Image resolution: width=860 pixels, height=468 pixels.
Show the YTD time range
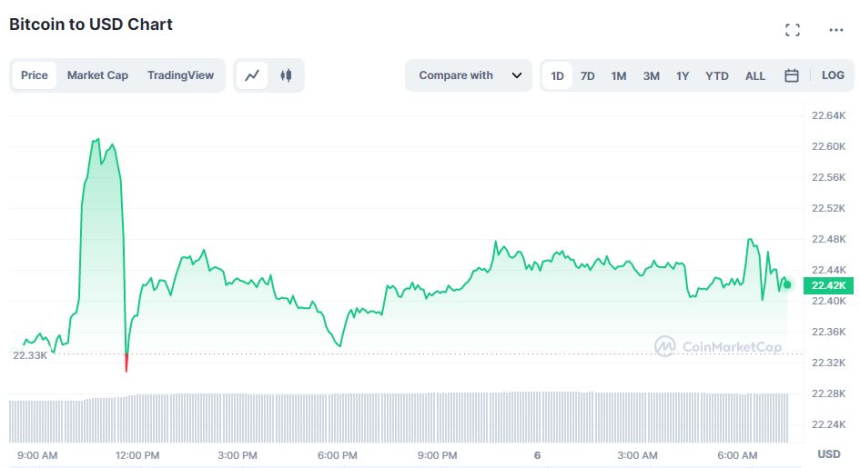click(716, 75)
